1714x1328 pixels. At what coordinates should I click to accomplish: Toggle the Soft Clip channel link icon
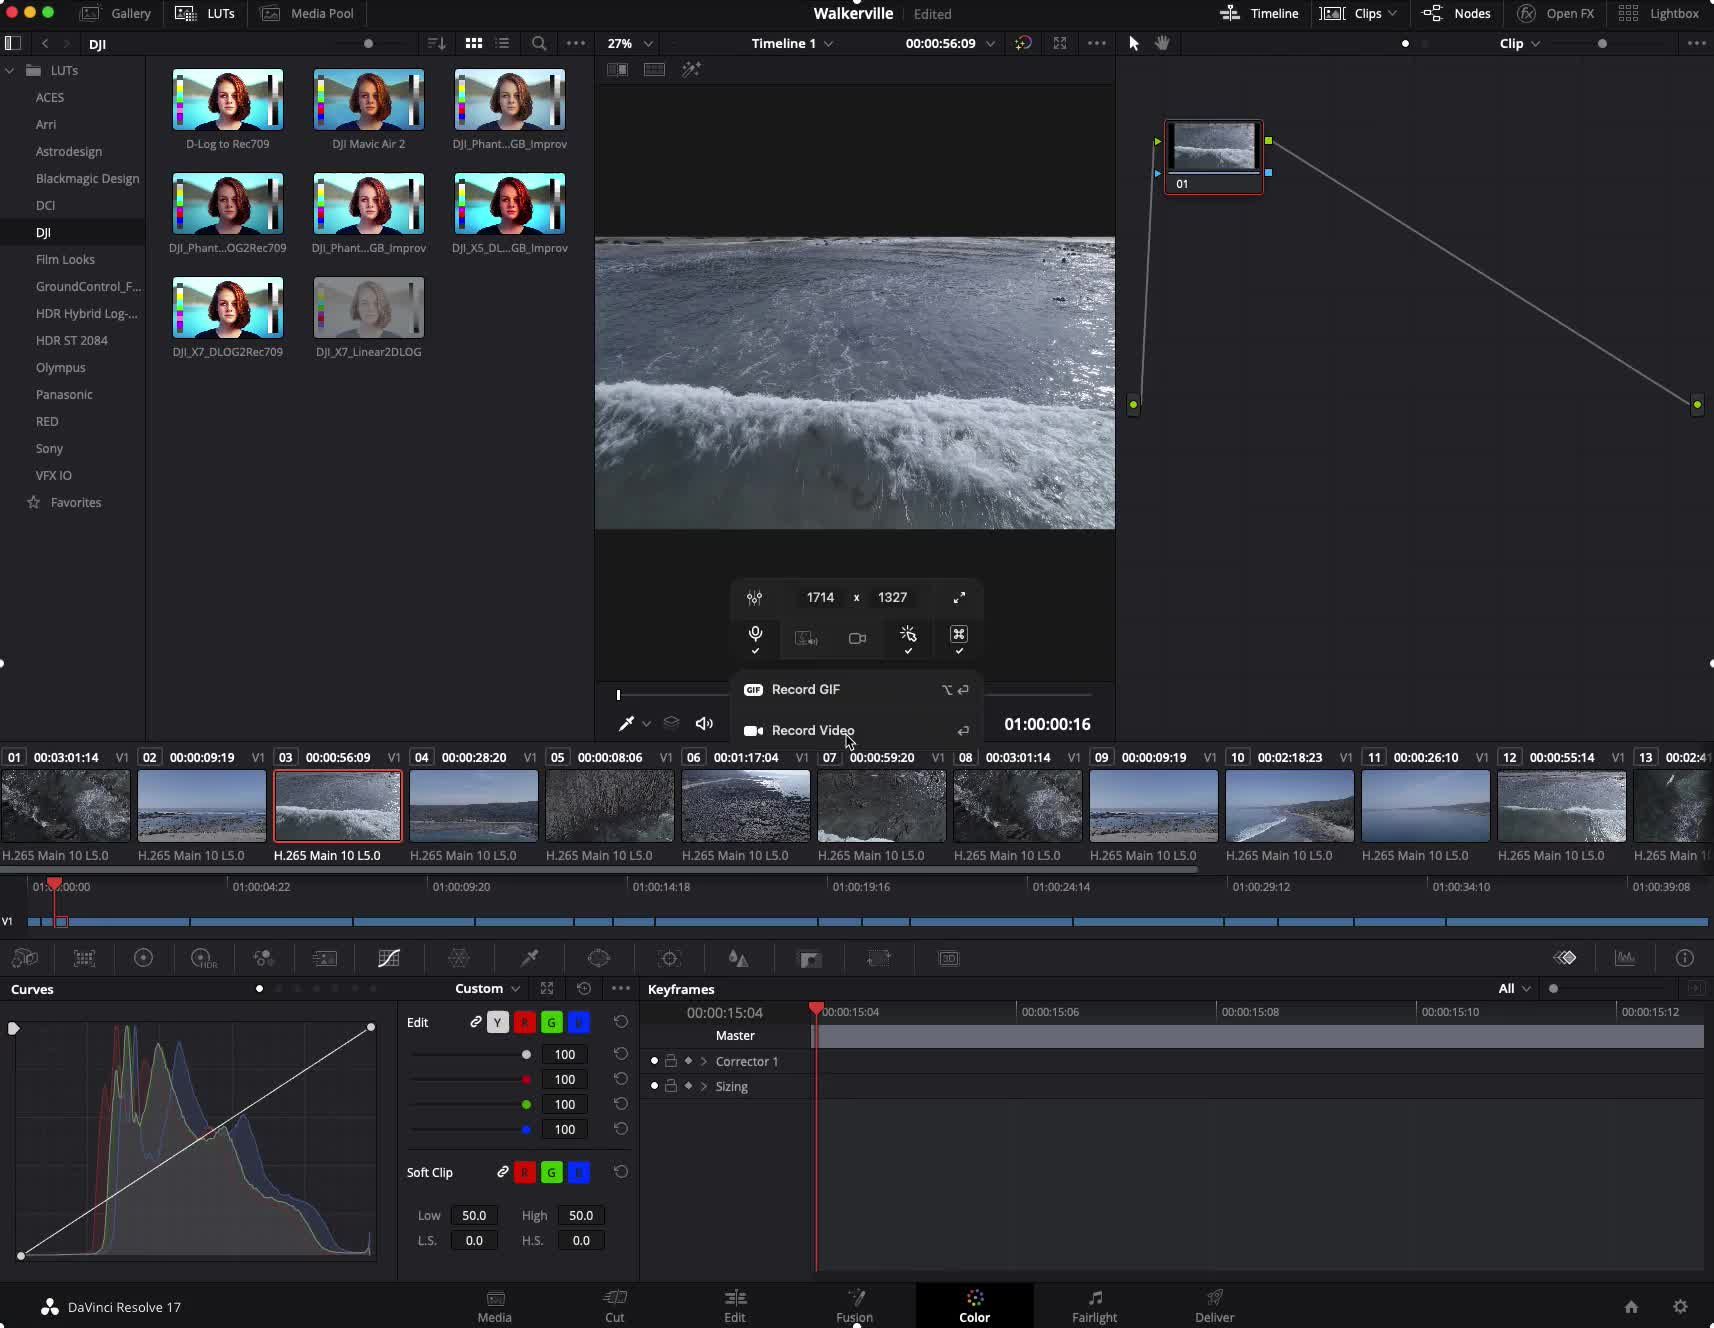tap(503, 1172)
